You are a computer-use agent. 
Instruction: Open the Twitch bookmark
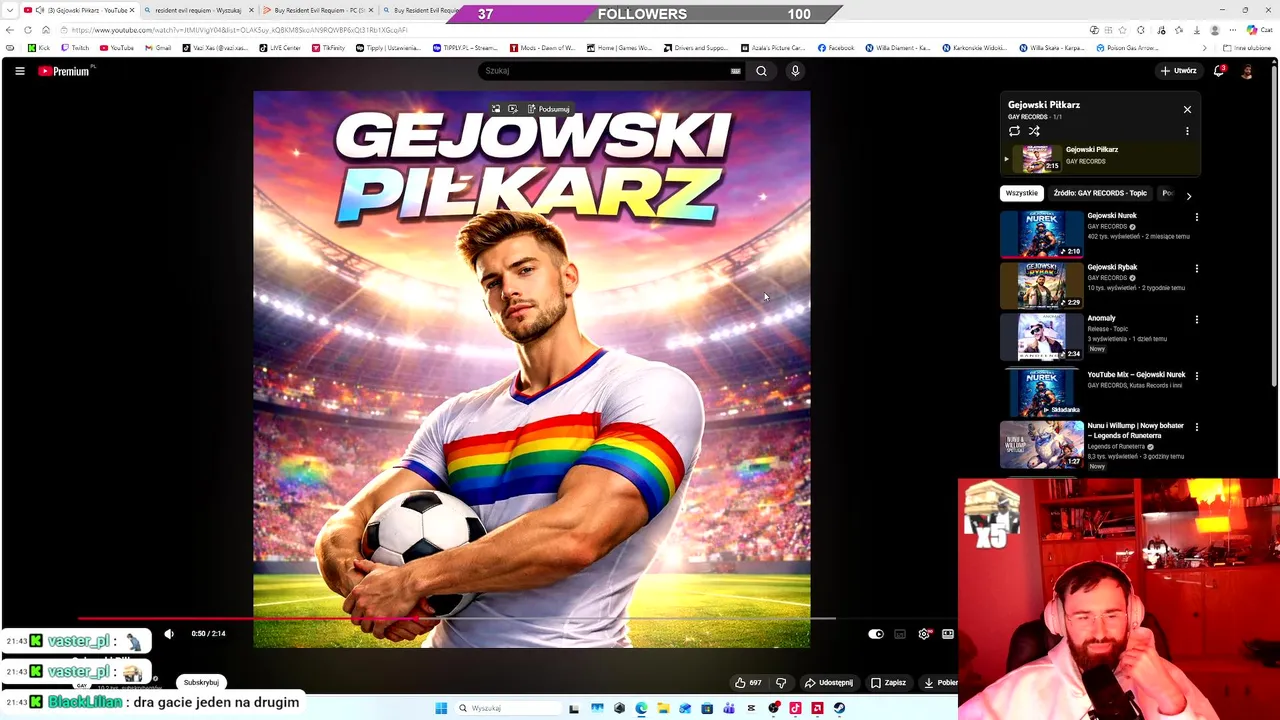75,48
